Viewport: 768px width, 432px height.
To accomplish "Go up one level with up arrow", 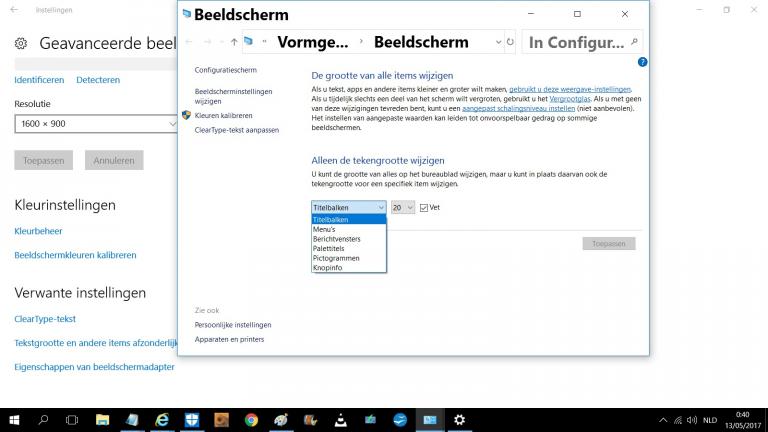I will (234, 42).
